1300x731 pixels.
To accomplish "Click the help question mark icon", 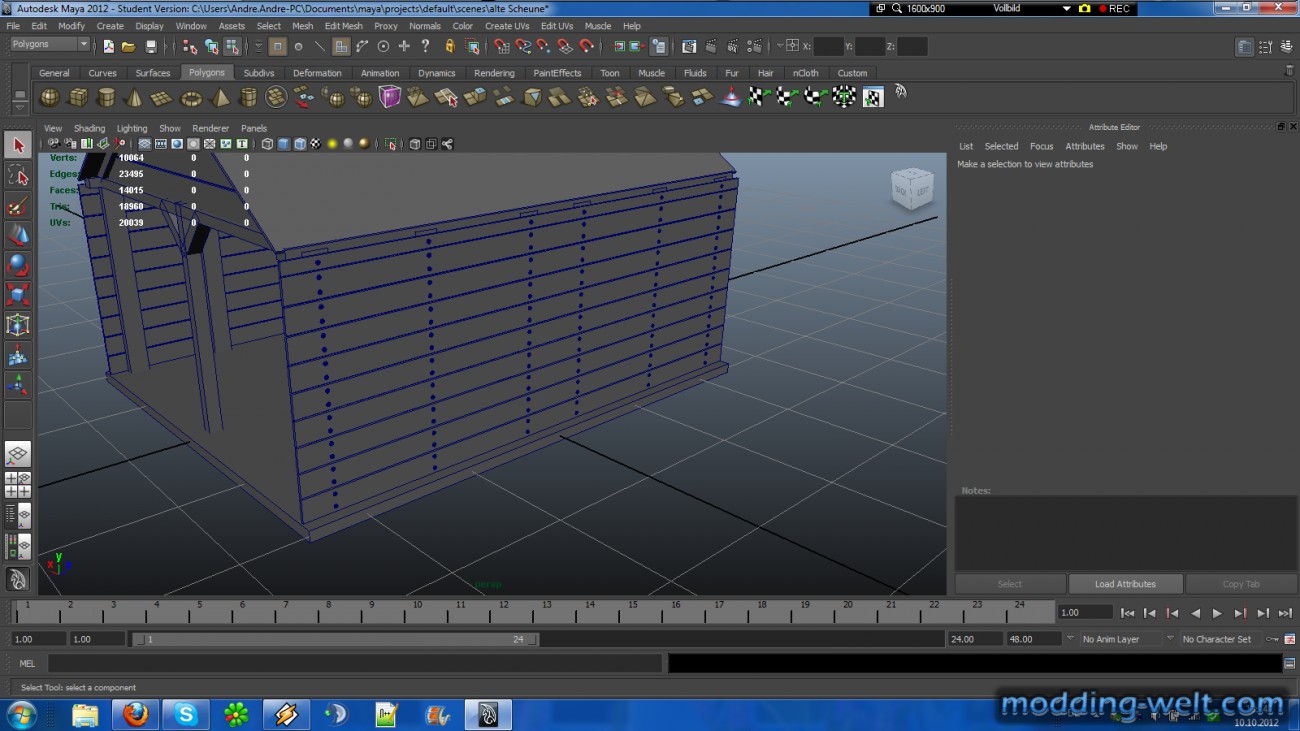I will tap(426, 46).
